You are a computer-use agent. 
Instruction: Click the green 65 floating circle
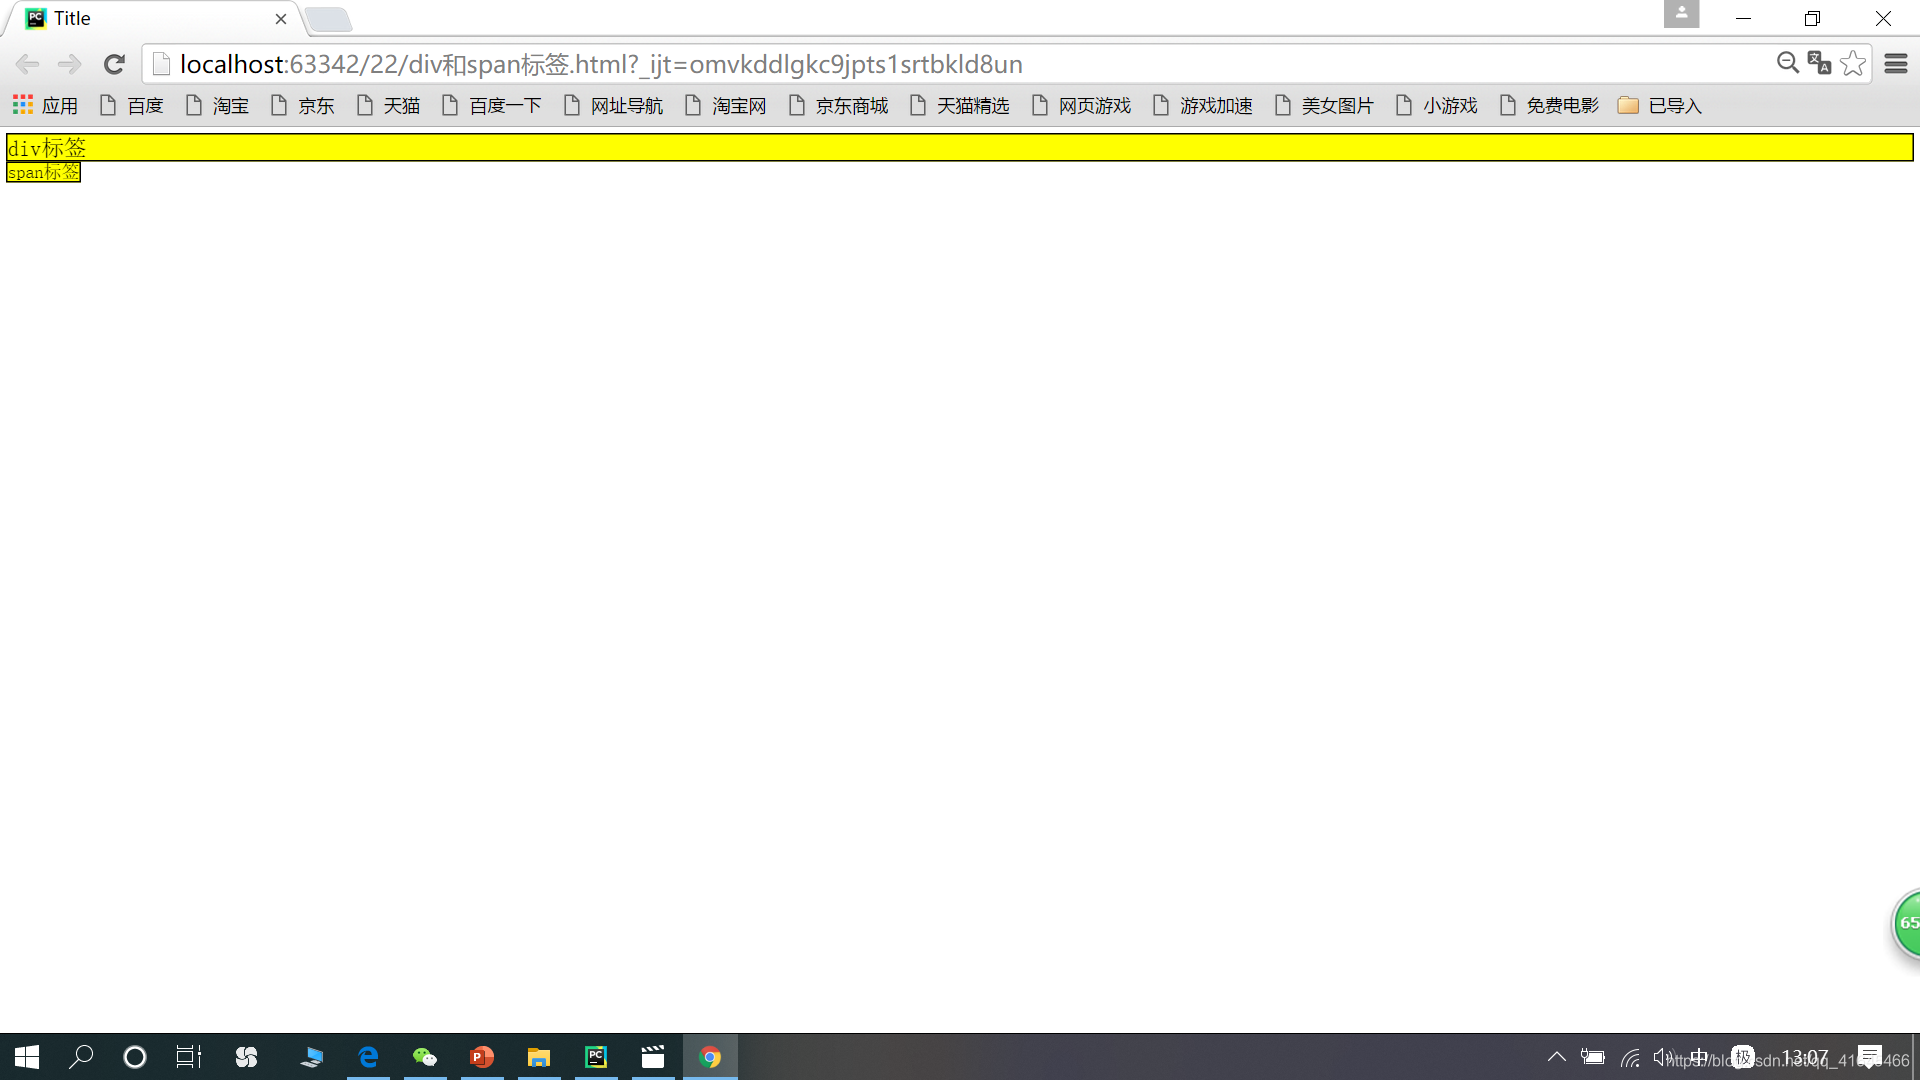1906,923
